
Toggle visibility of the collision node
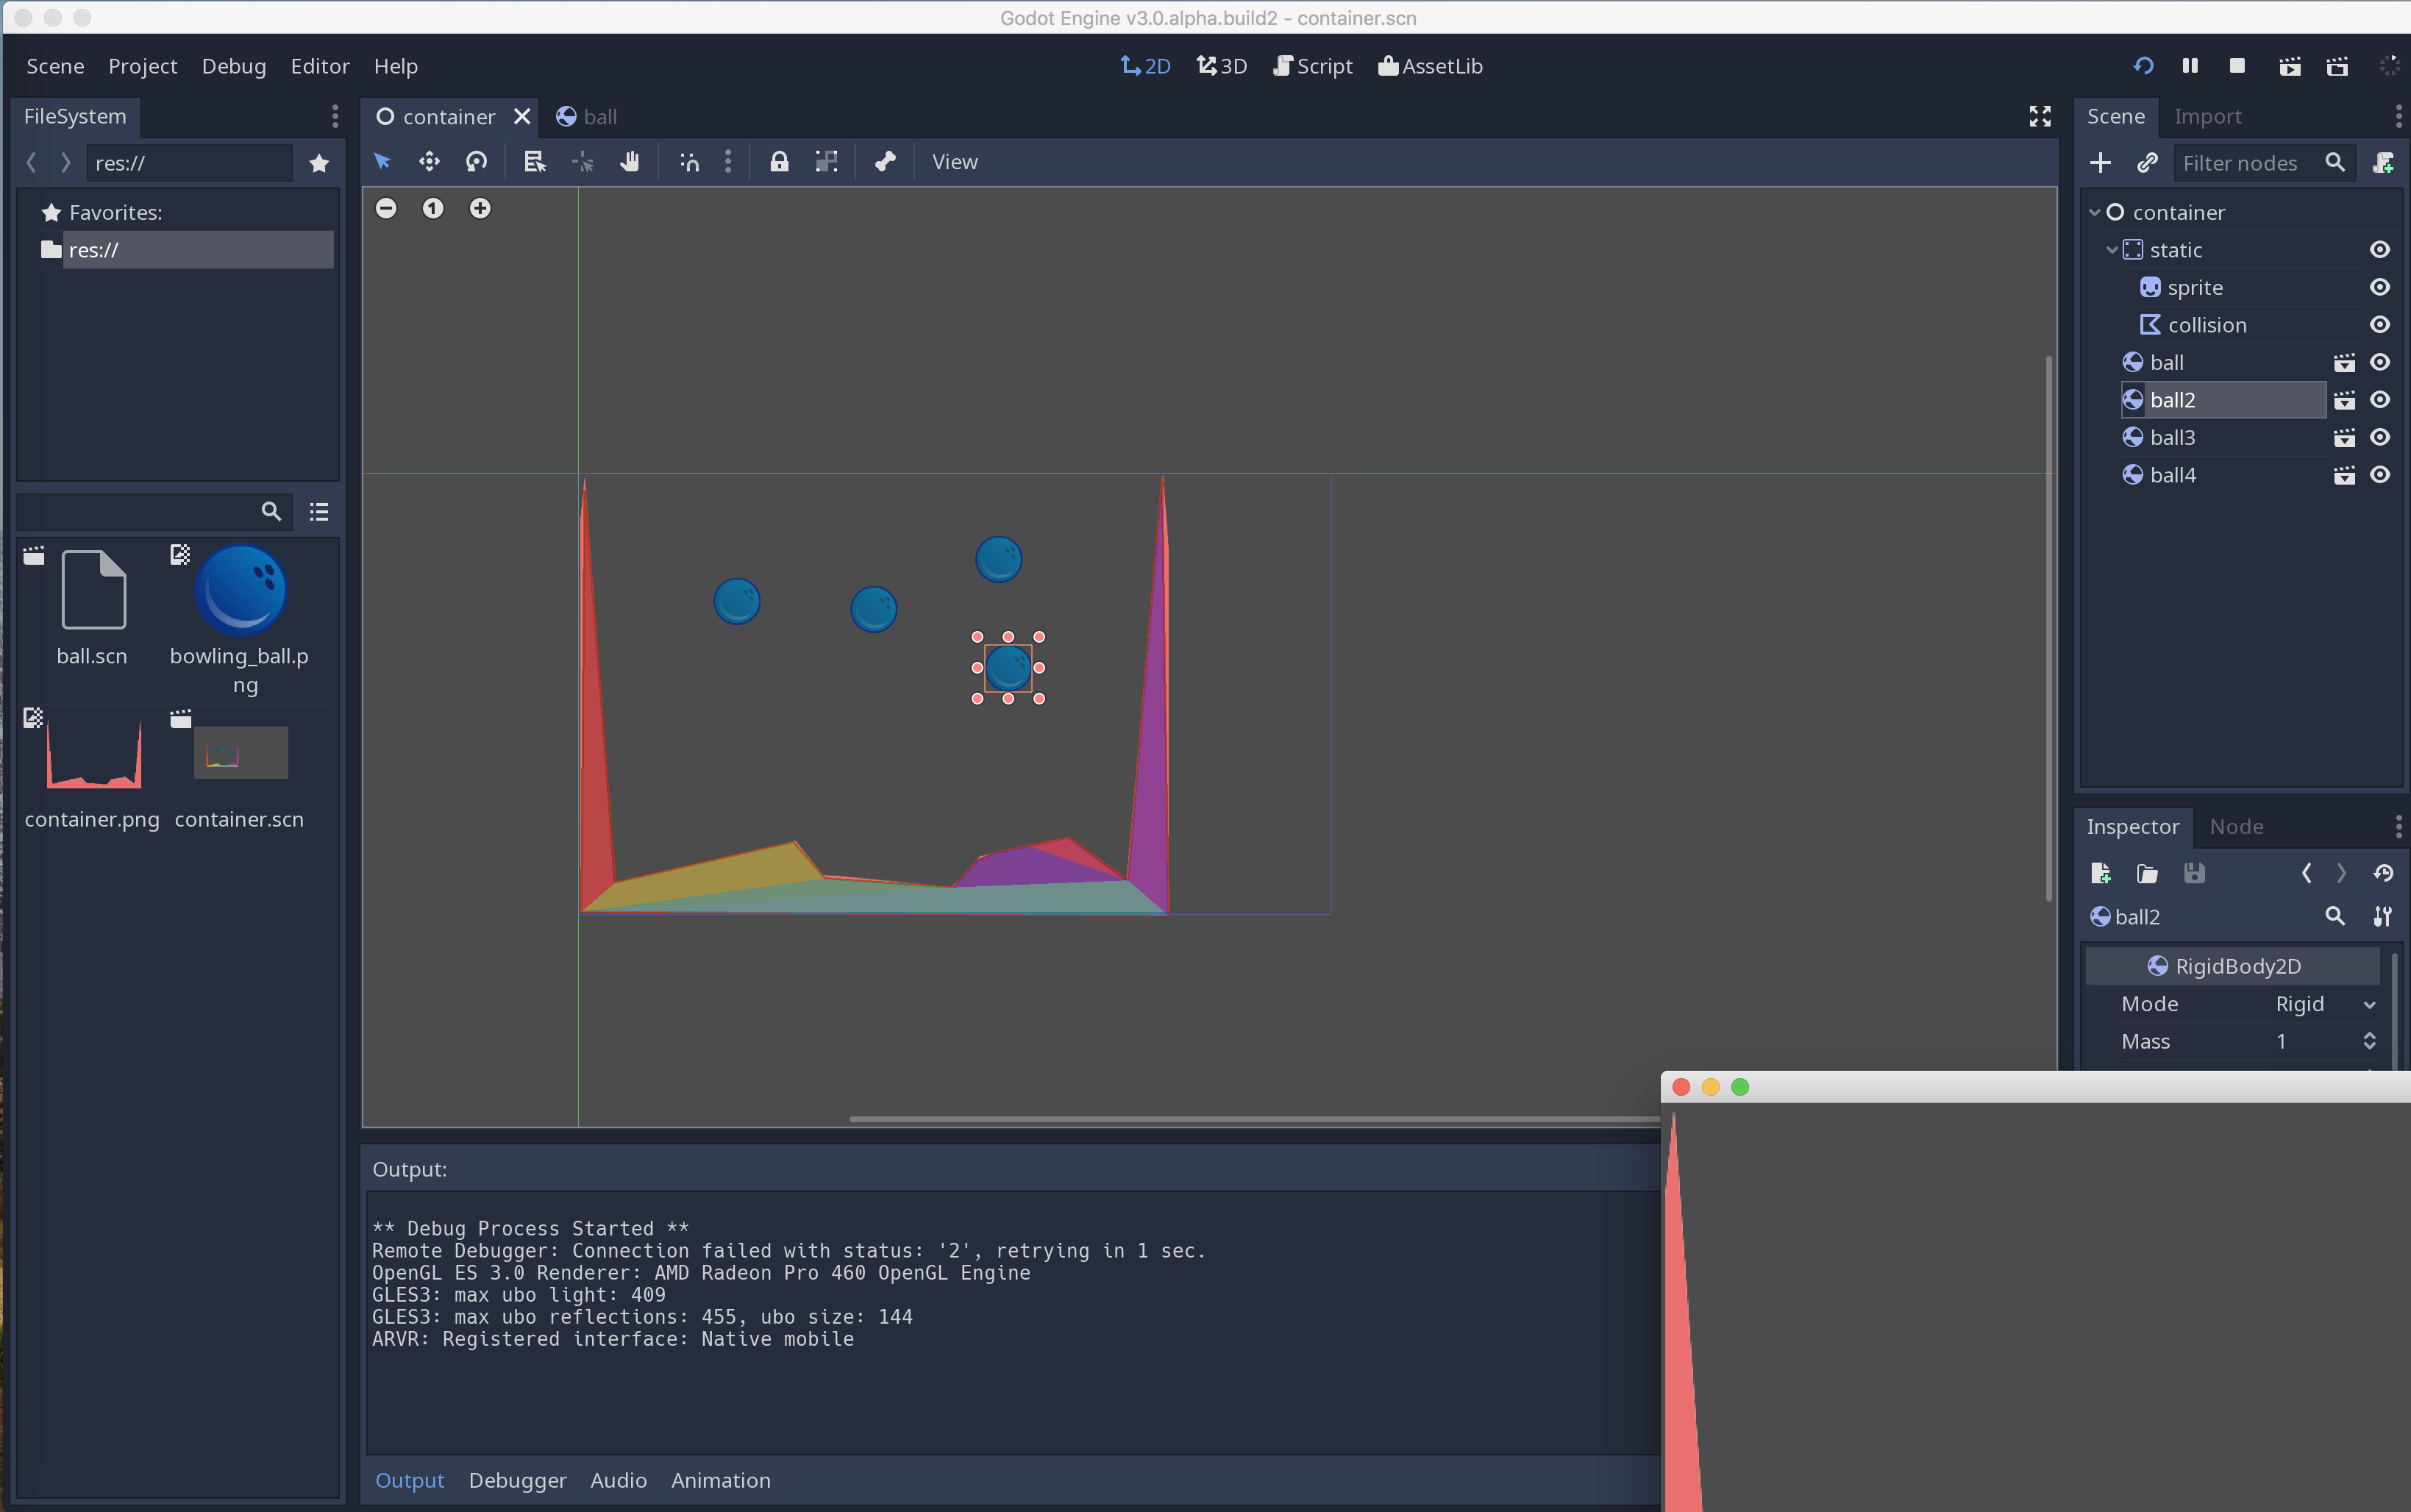click(x=2380, y=325)
